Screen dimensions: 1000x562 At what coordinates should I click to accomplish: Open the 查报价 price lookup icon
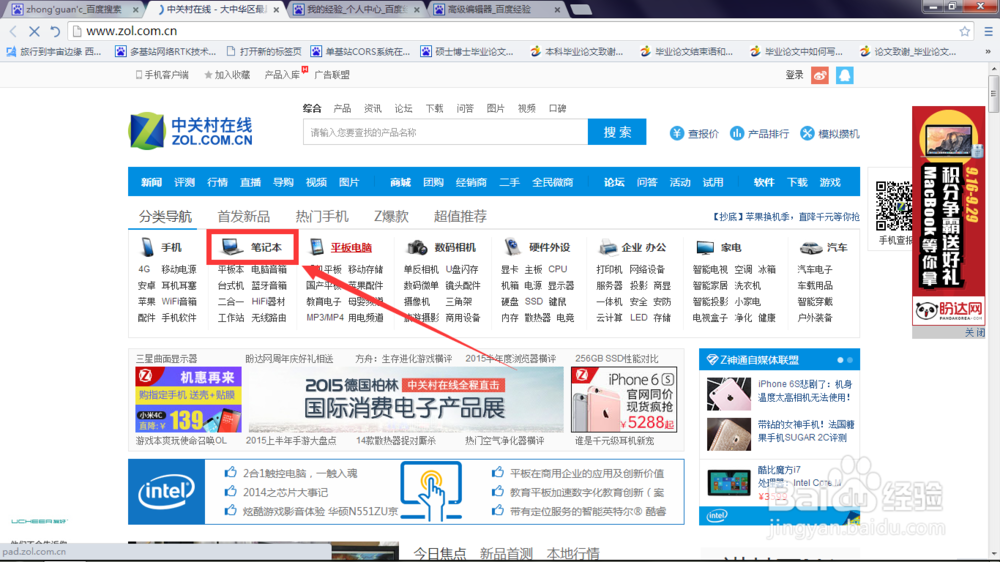click(677, 133)
